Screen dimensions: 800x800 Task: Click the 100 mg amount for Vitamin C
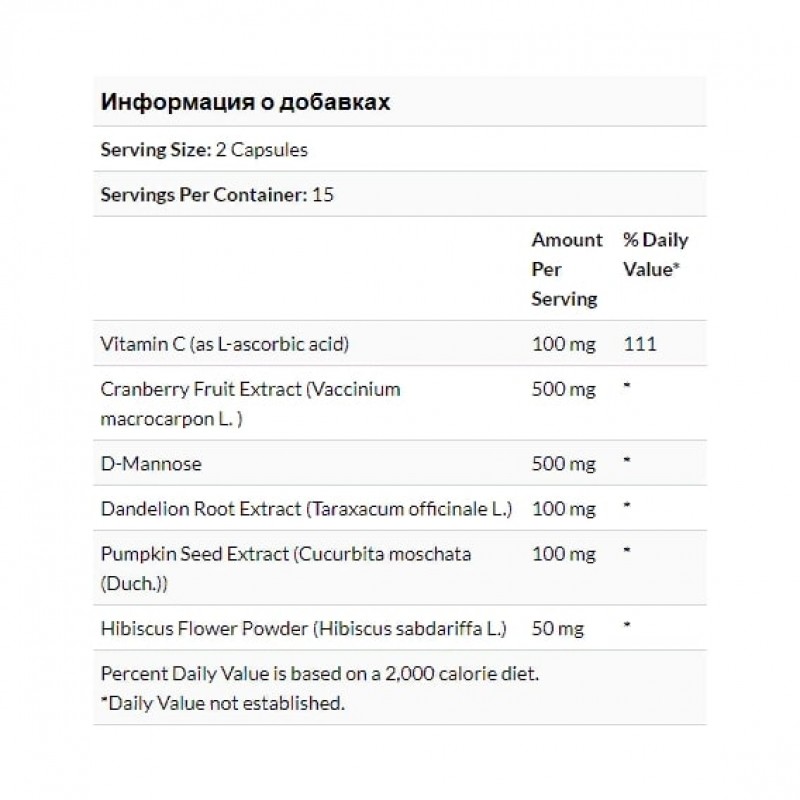[562, 344]
